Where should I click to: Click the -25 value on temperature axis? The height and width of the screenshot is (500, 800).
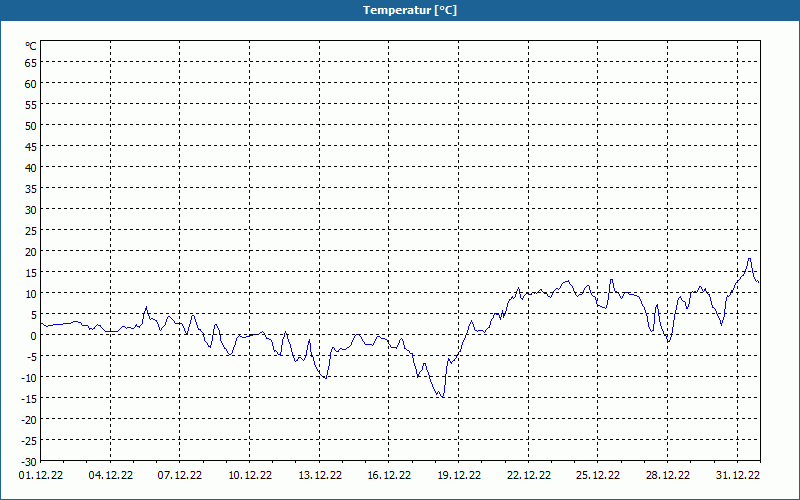pos(29,441)
